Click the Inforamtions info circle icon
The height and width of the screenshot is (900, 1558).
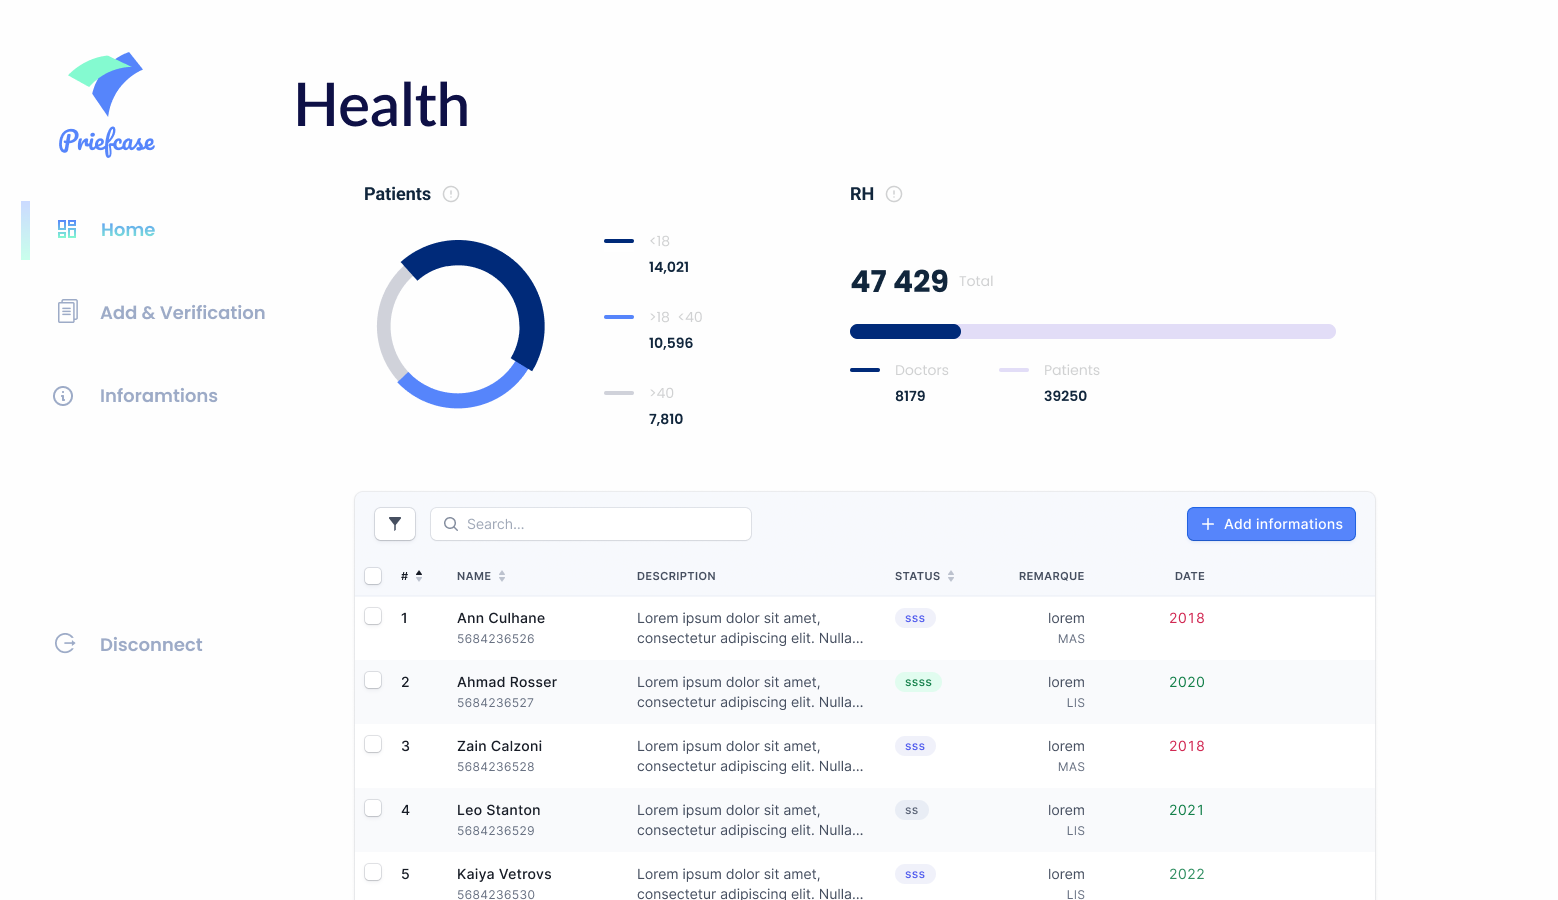(x=63, y=396)
